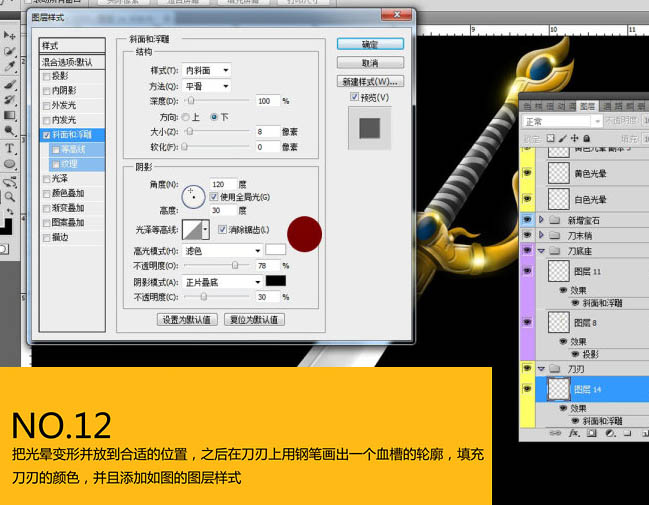Enable the 投影 drop shadow checkbox
Image resolution: width=649 pixels, height=505 pixels.
(47, 77)
